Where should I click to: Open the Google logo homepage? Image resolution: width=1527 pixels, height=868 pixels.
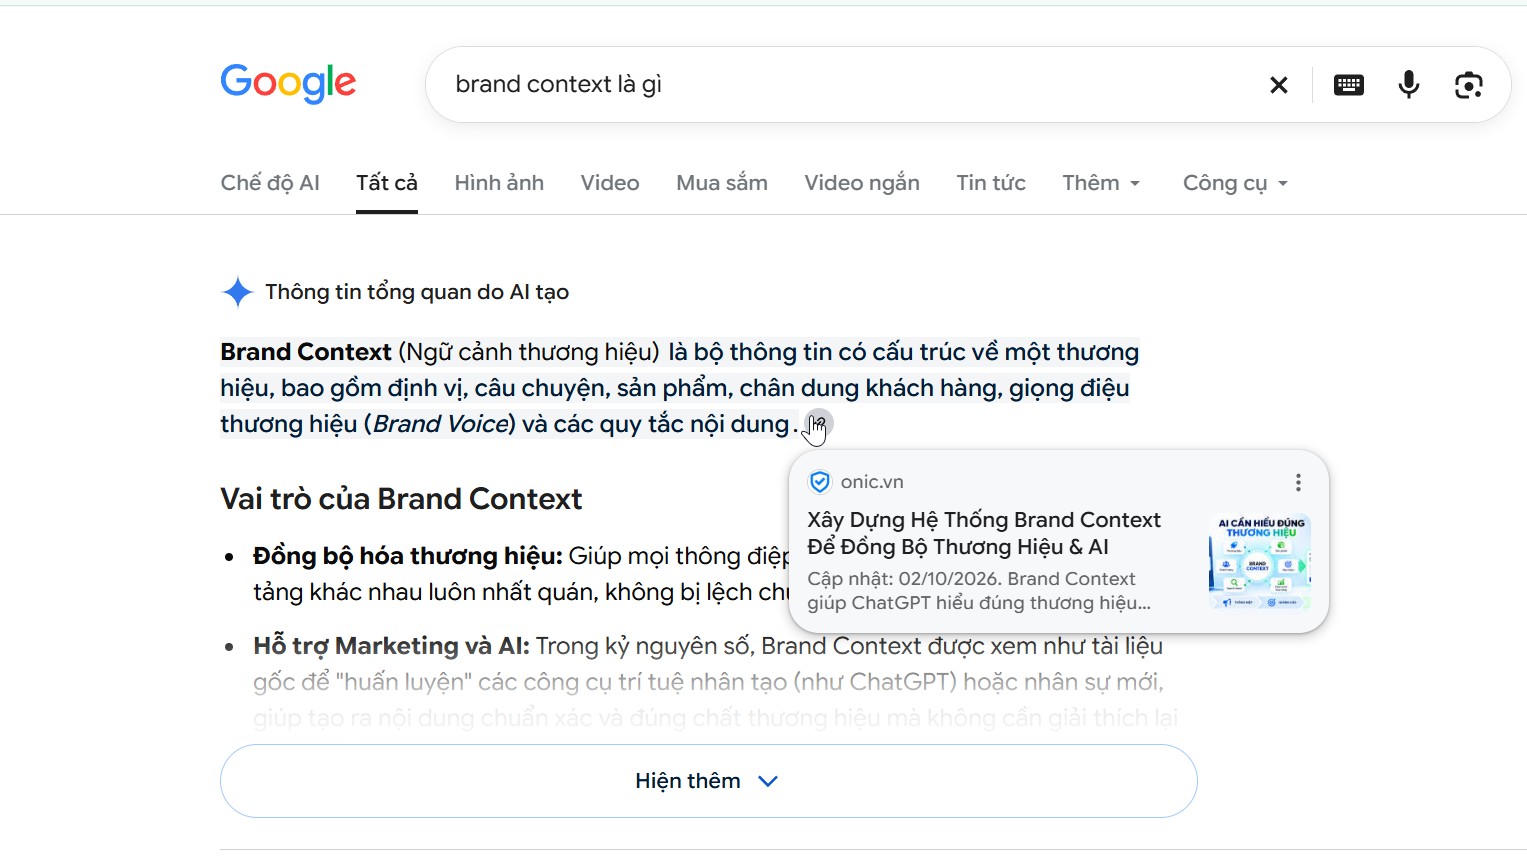pos(288,83)
